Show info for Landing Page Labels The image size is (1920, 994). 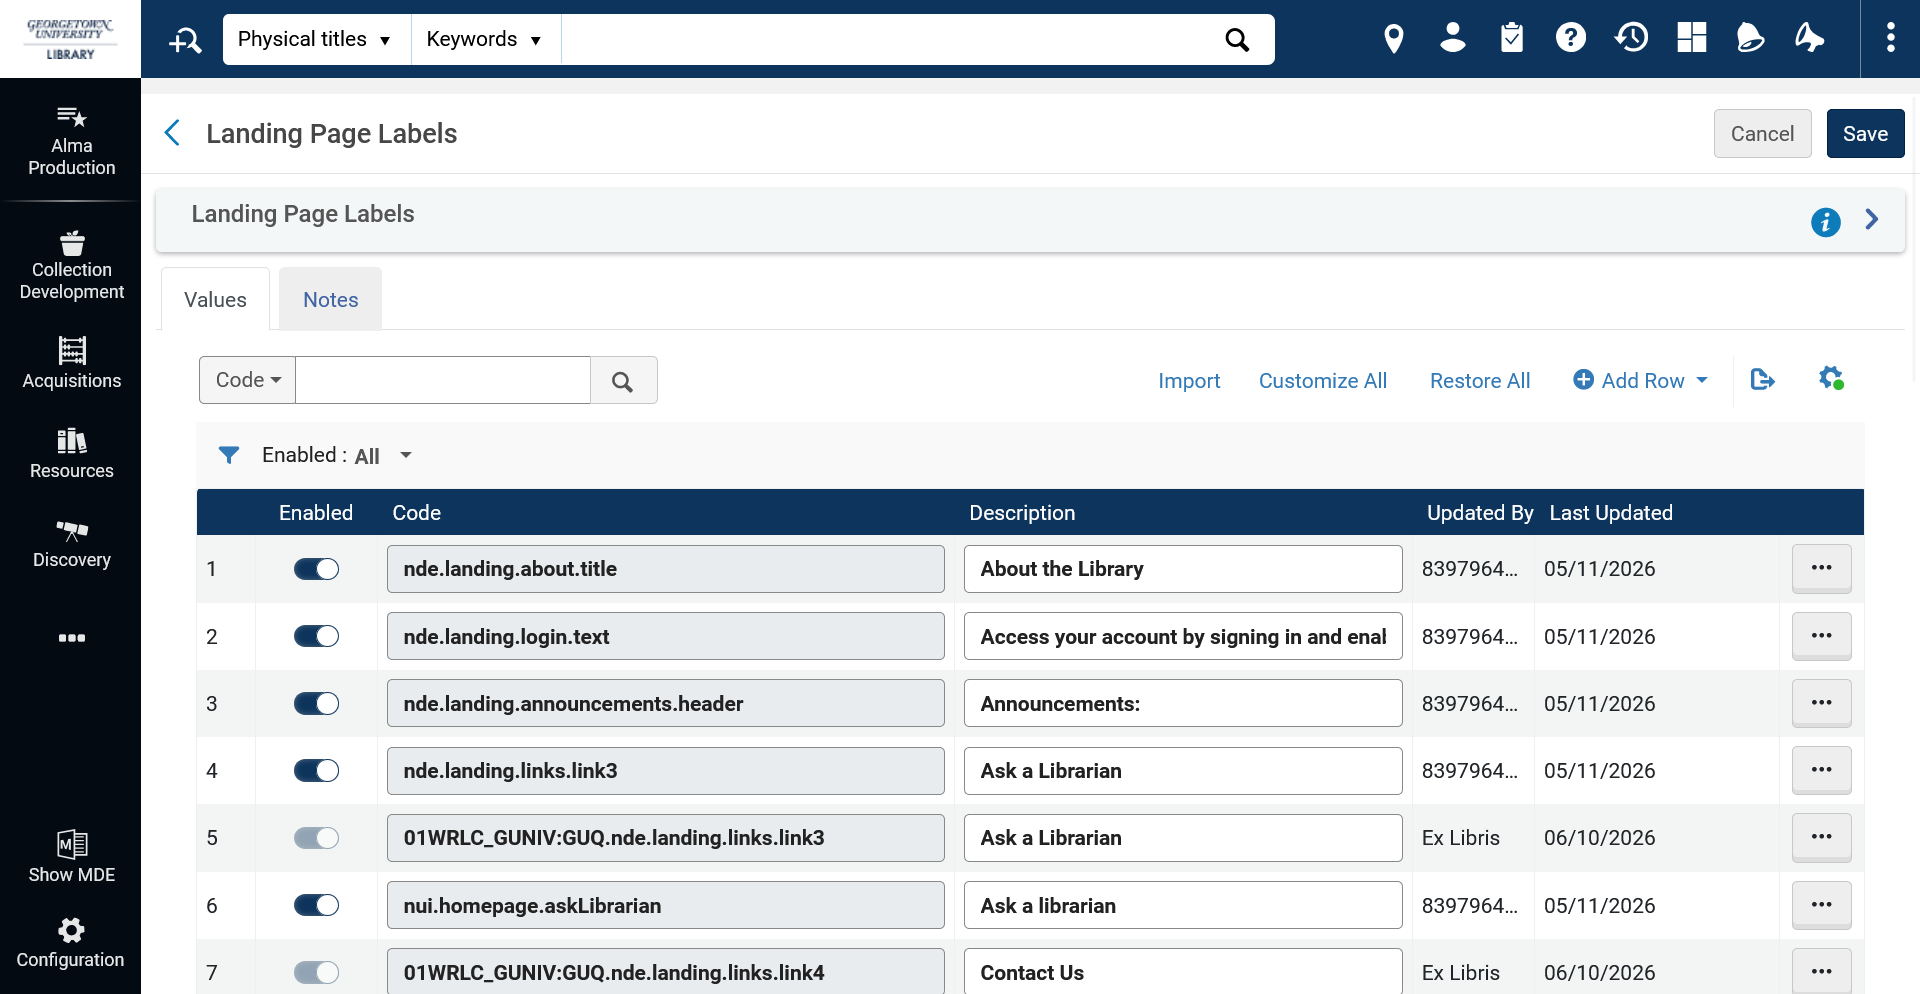pyautogui.click(x=1825, y=221)
